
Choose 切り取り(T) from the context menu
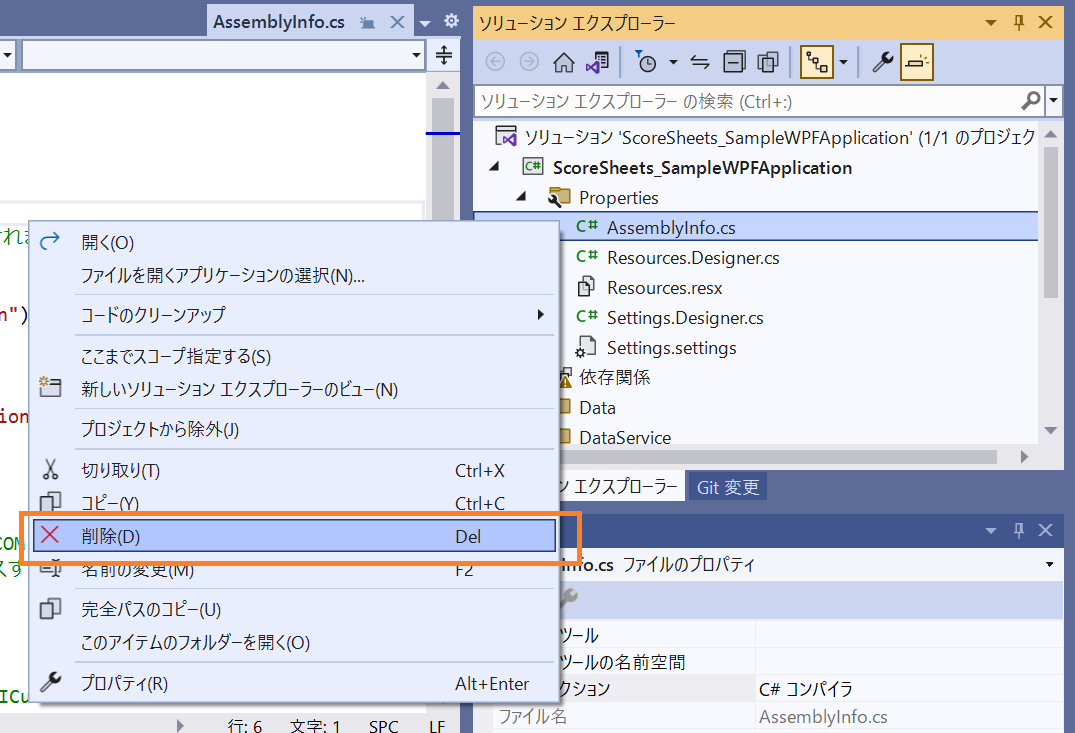point(293,470)
